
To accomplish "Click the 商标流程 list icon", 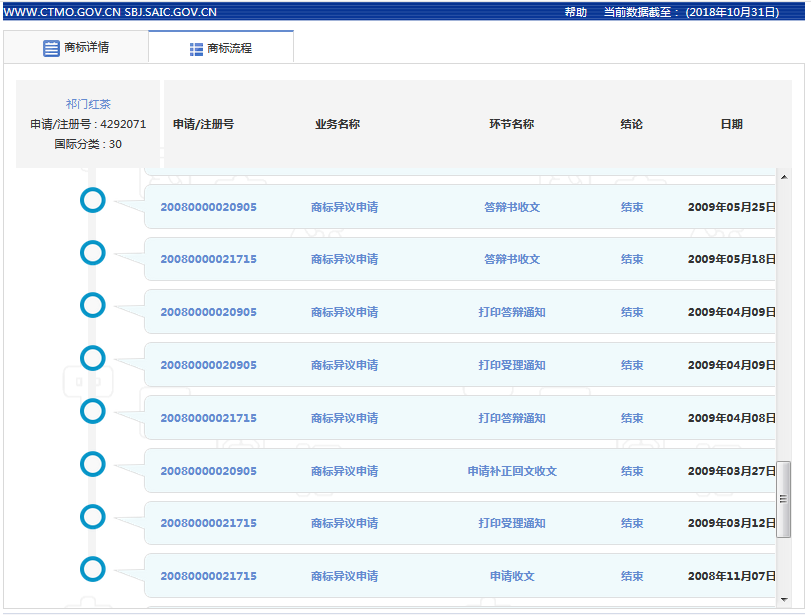I will (x=196, y=49).
